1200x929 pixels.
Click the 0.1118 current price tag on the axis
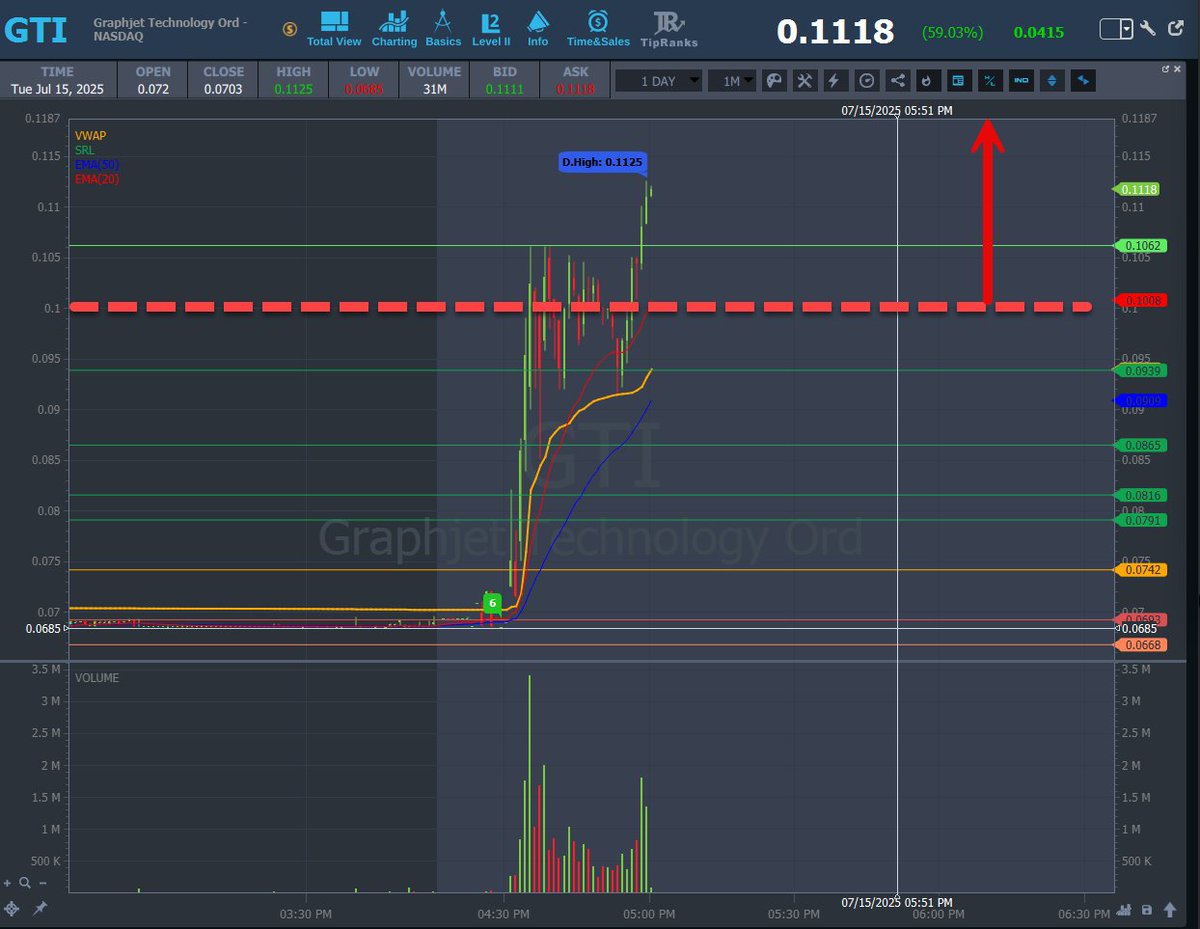1139,189
